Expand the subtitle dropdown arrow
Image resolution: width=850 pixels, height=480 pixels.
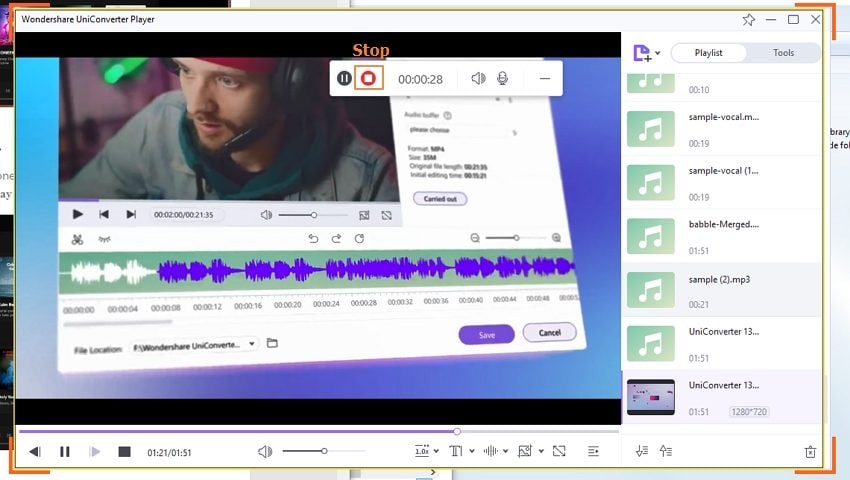click(x=472, y=451)
